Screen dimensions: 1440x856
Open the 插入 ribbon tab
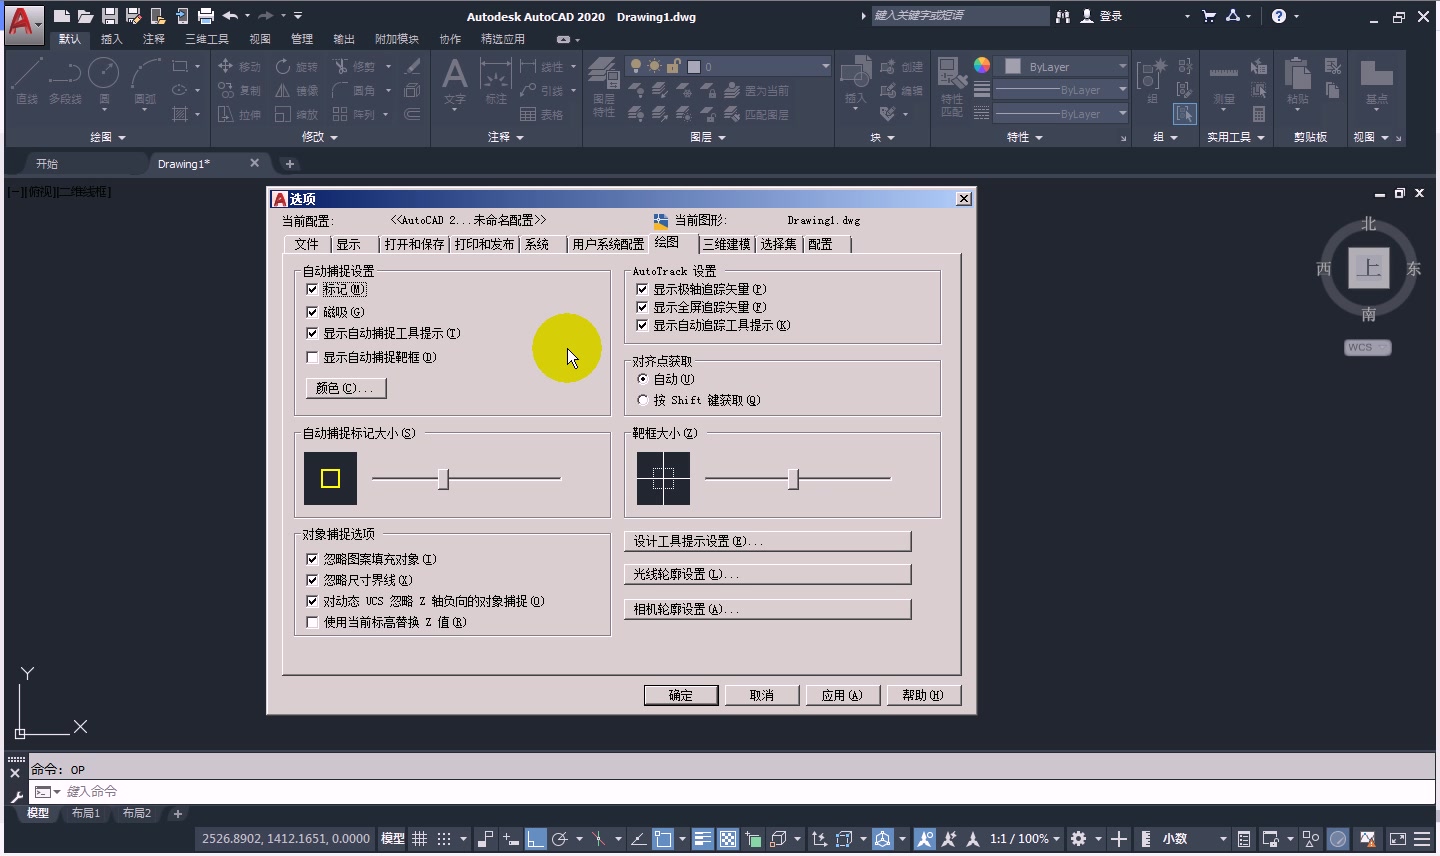[x=112, y=39]
